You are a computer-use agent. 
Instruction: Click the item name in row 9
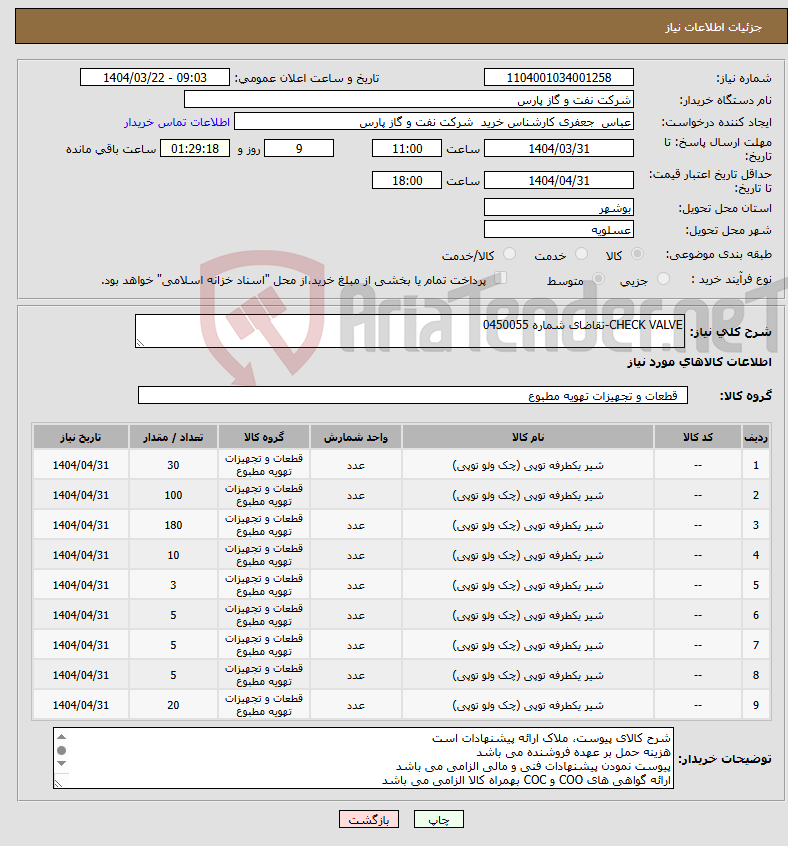point(528,705)
